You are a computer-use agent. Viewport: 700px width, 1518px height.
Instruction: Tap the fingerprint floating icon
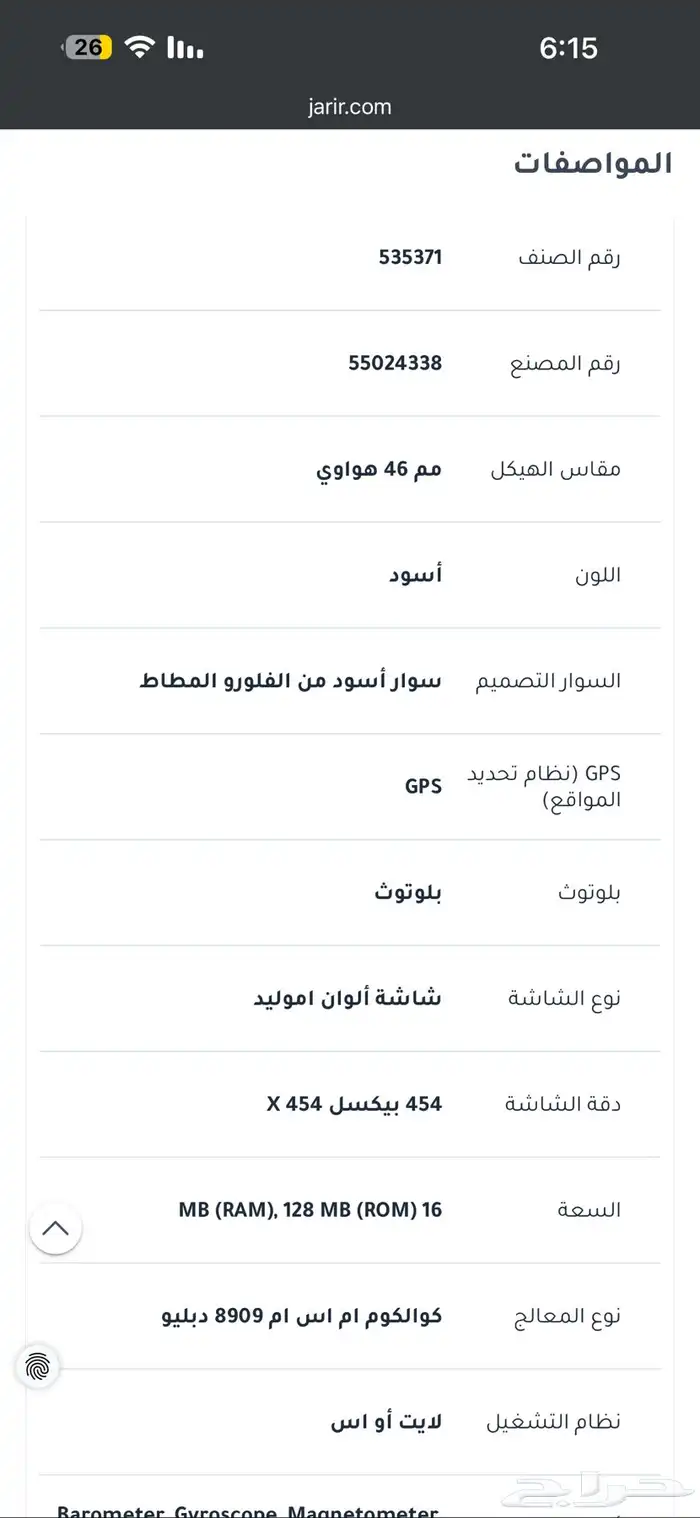37,1365
